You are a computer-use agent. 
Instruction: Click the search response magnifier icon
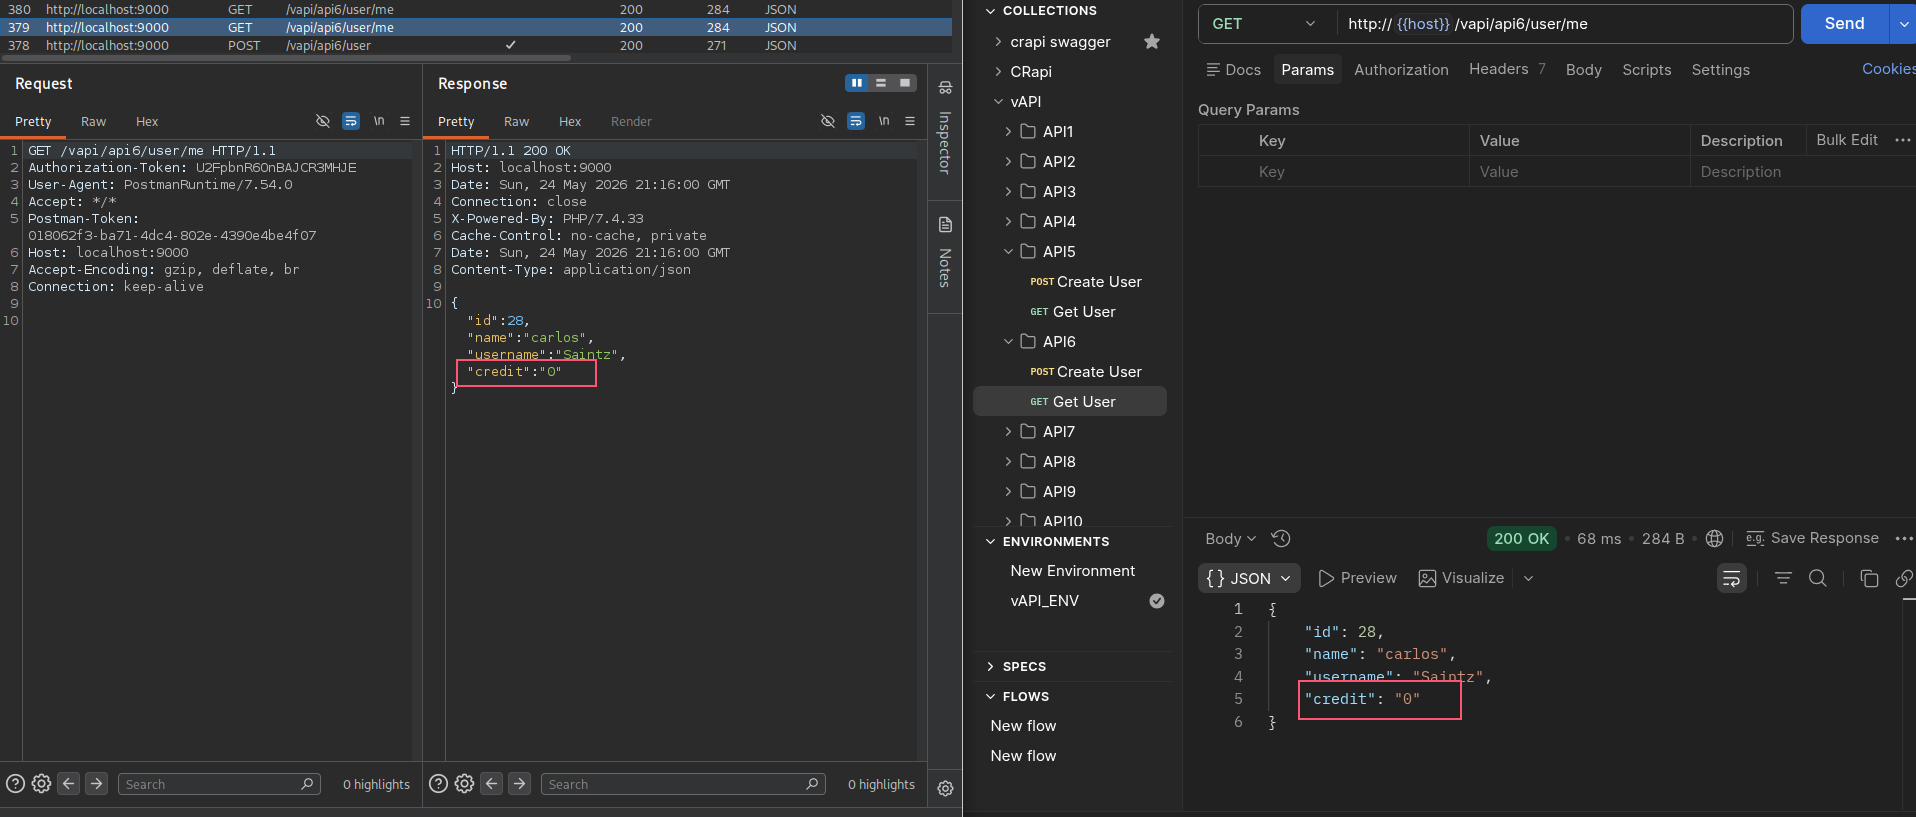pyautogui.click(x=1818, y=578)
